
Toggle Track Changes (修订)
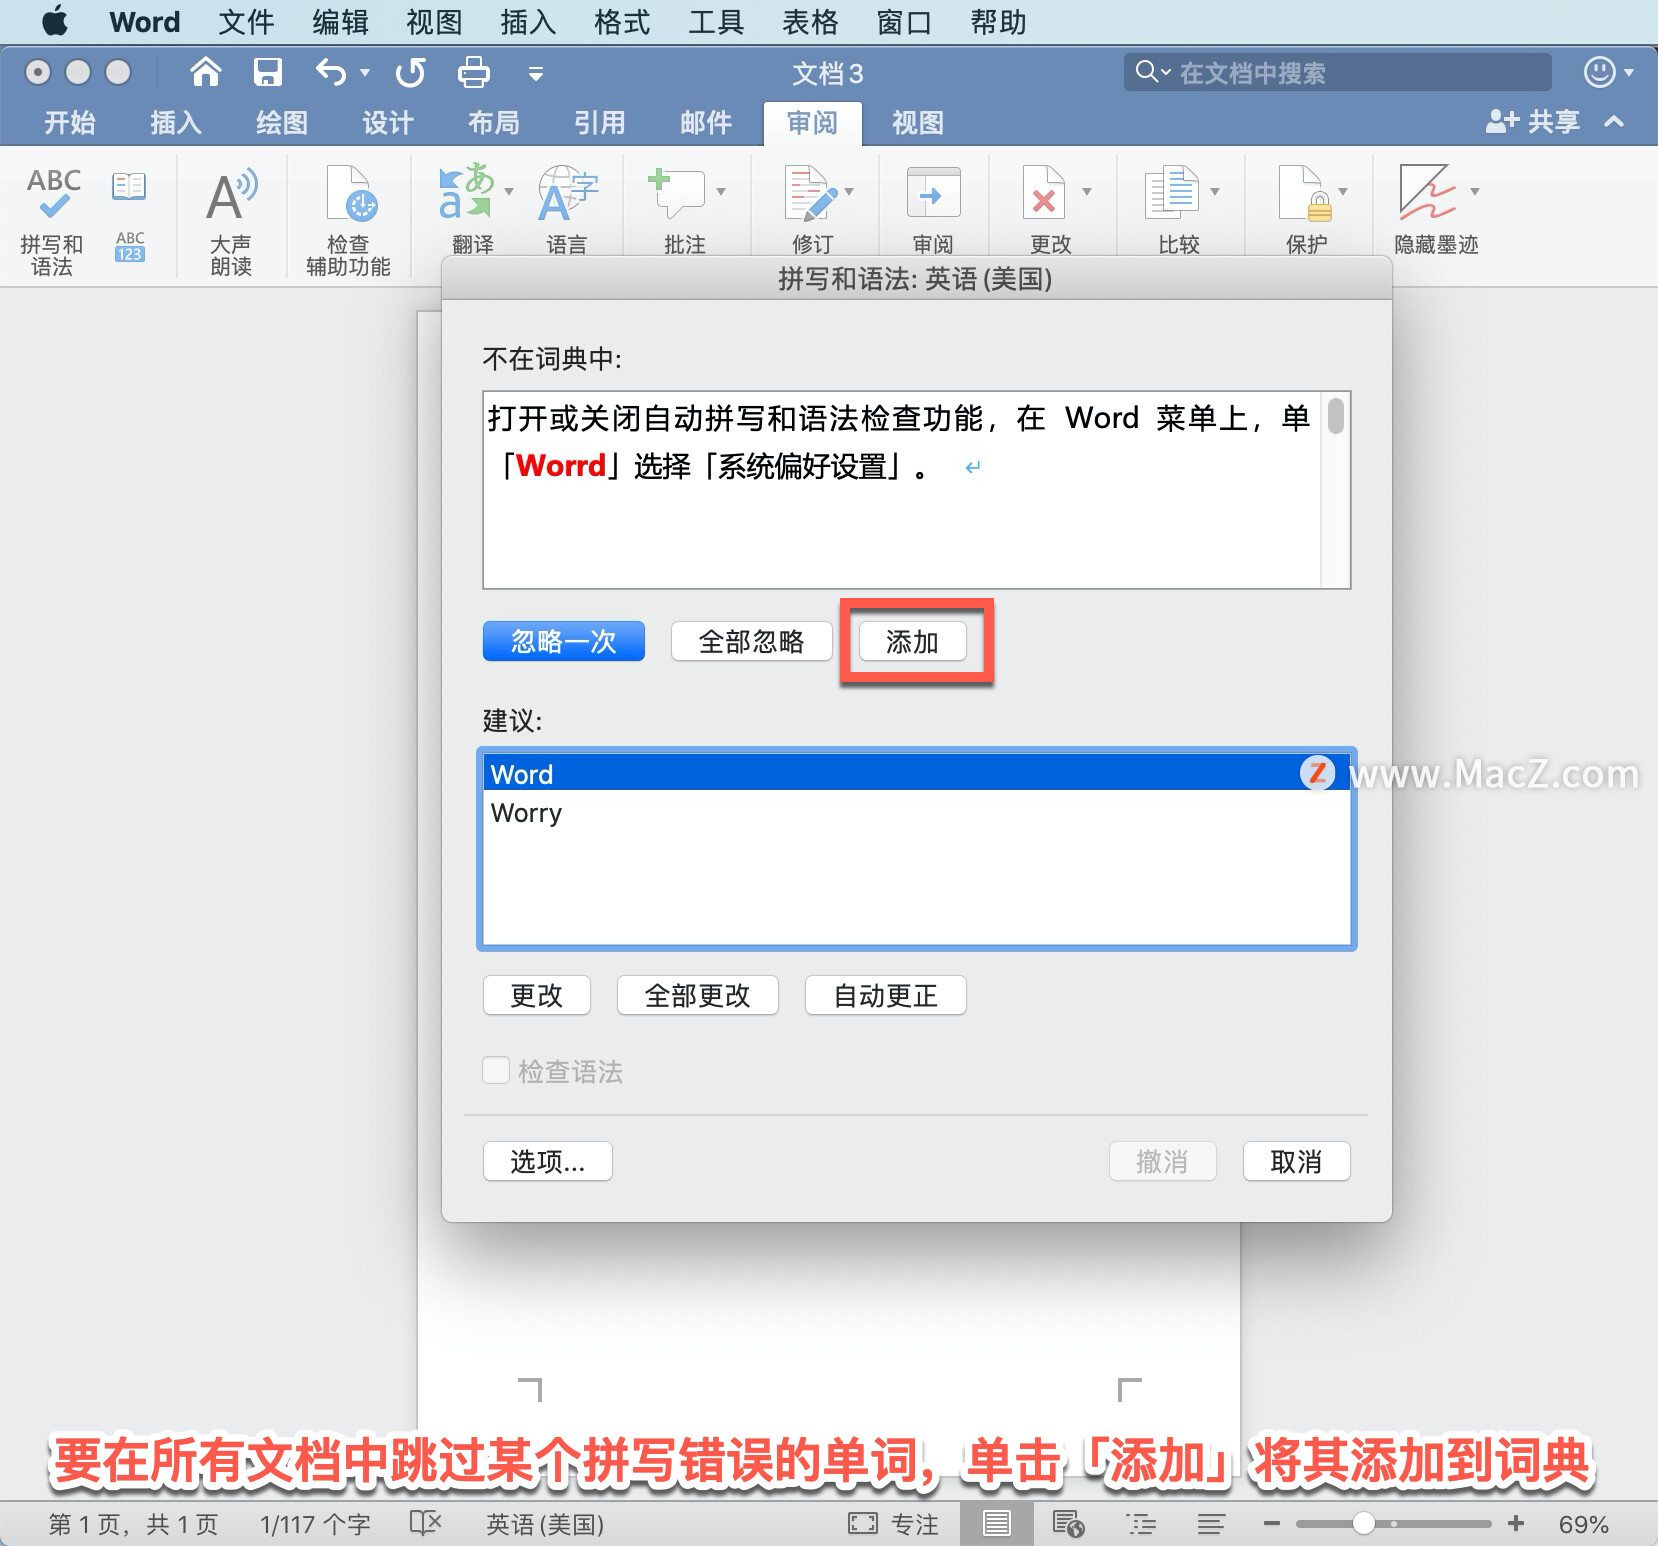click(811, 192)
